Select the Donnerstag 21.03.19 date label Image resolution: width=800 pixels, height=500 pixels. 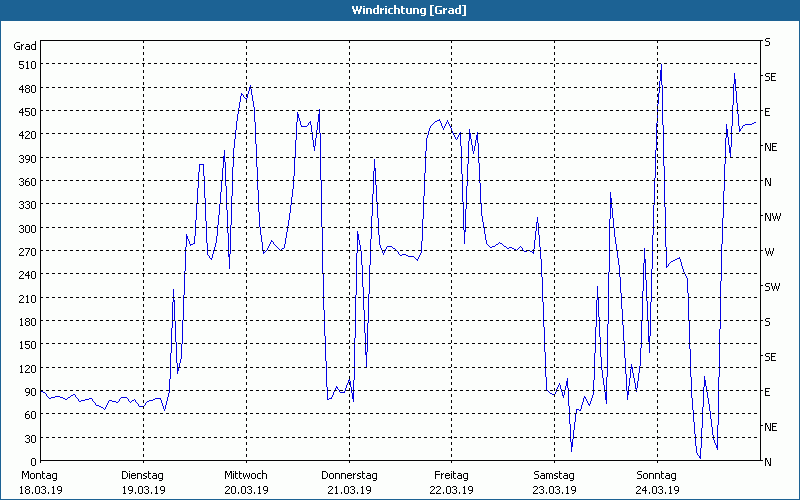349,482
